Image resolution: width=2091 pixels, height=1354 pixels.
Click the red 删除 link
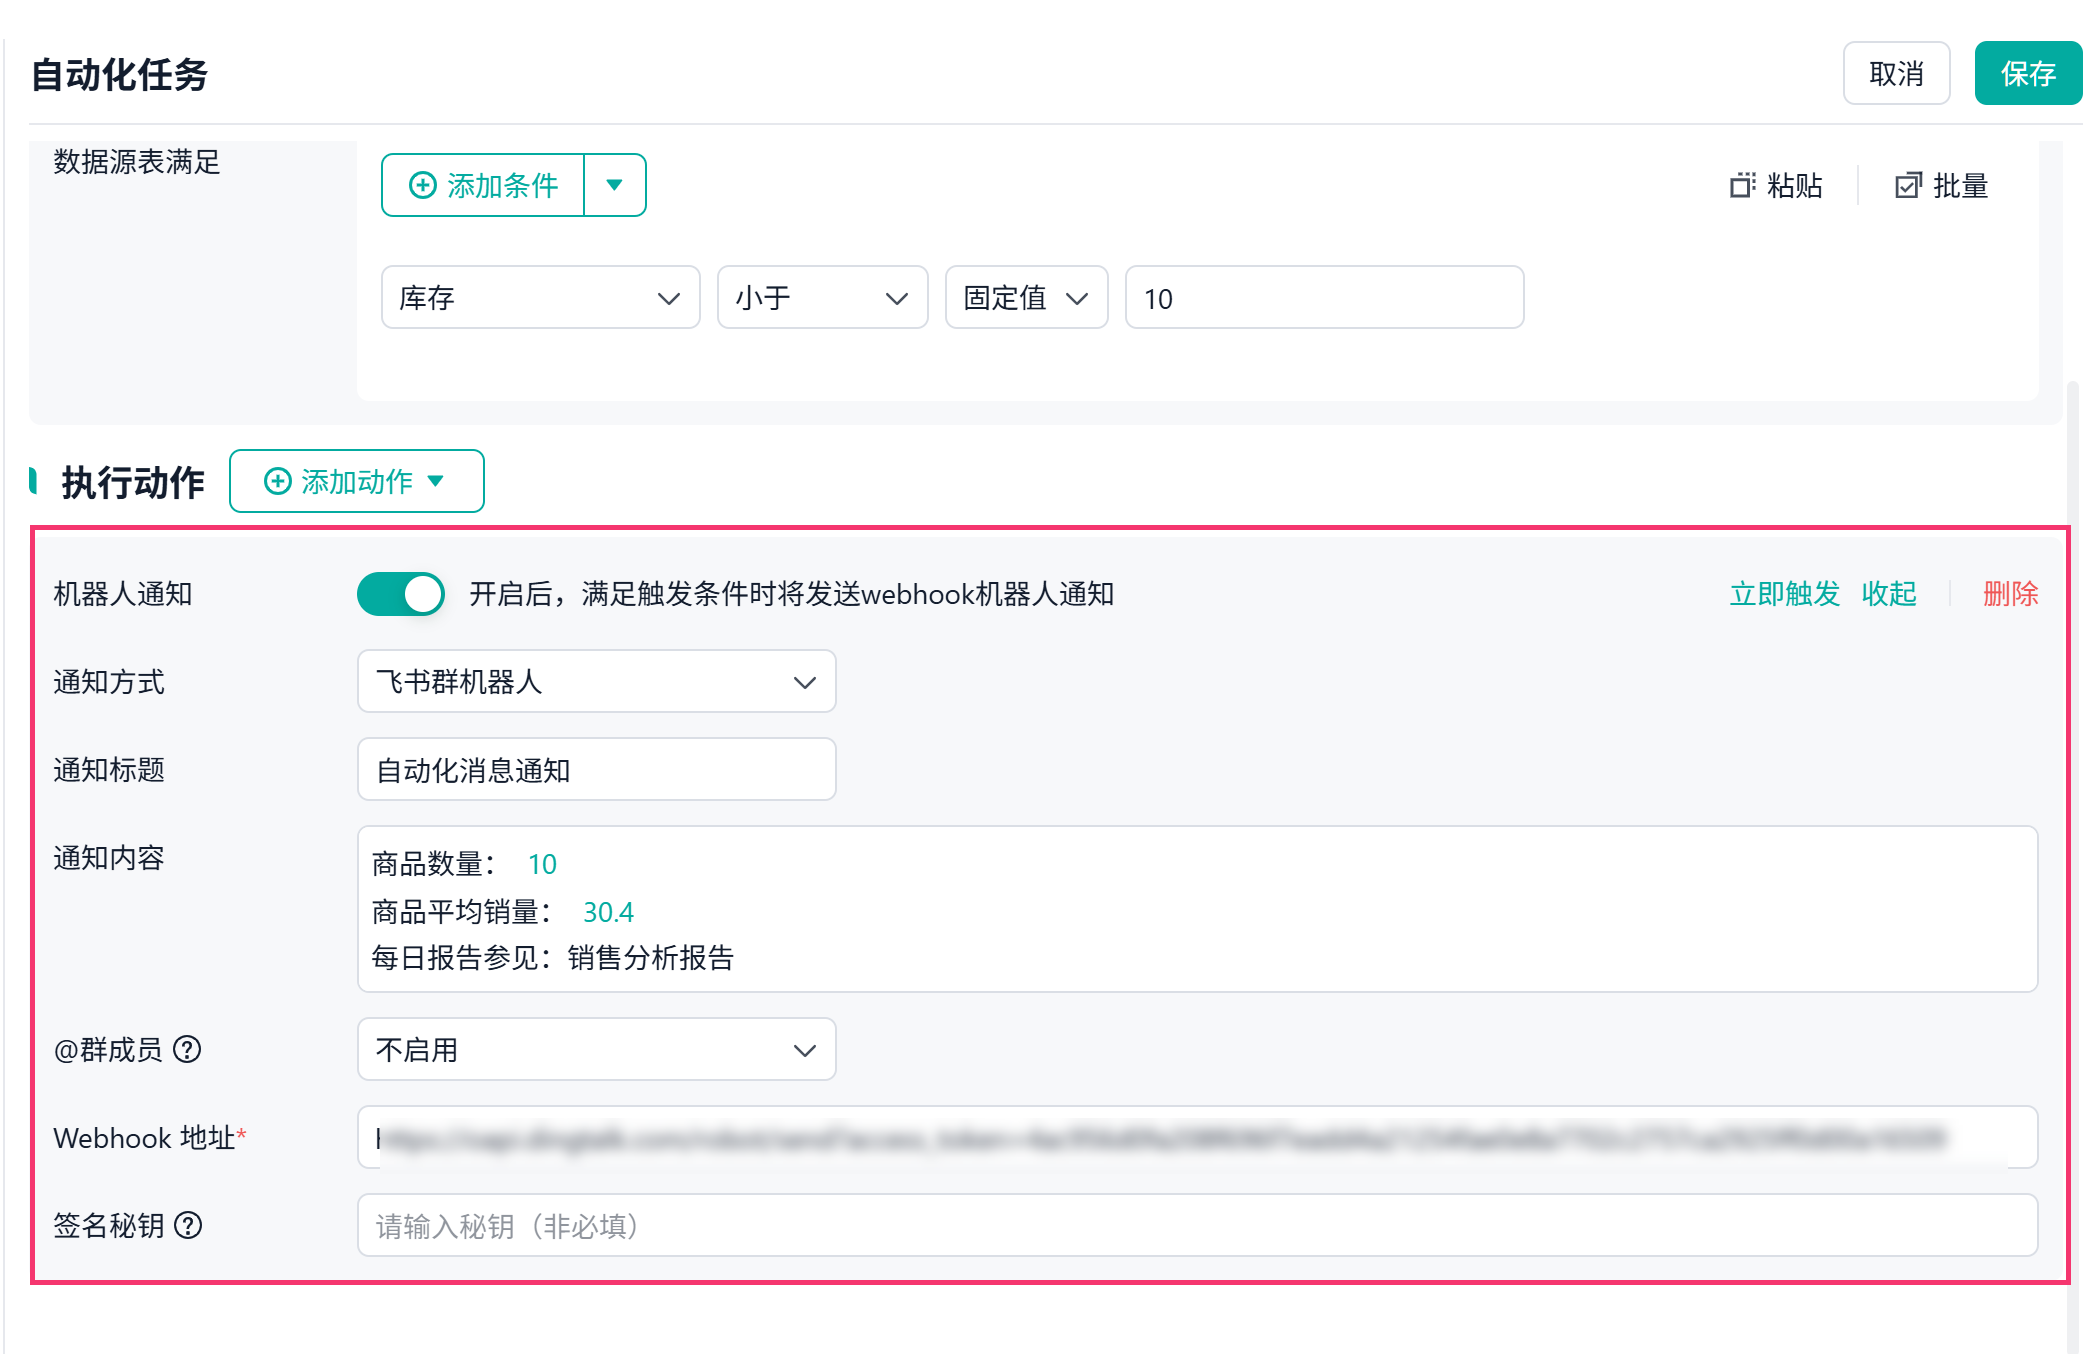pyautogui.click(x=2010, y=594)
